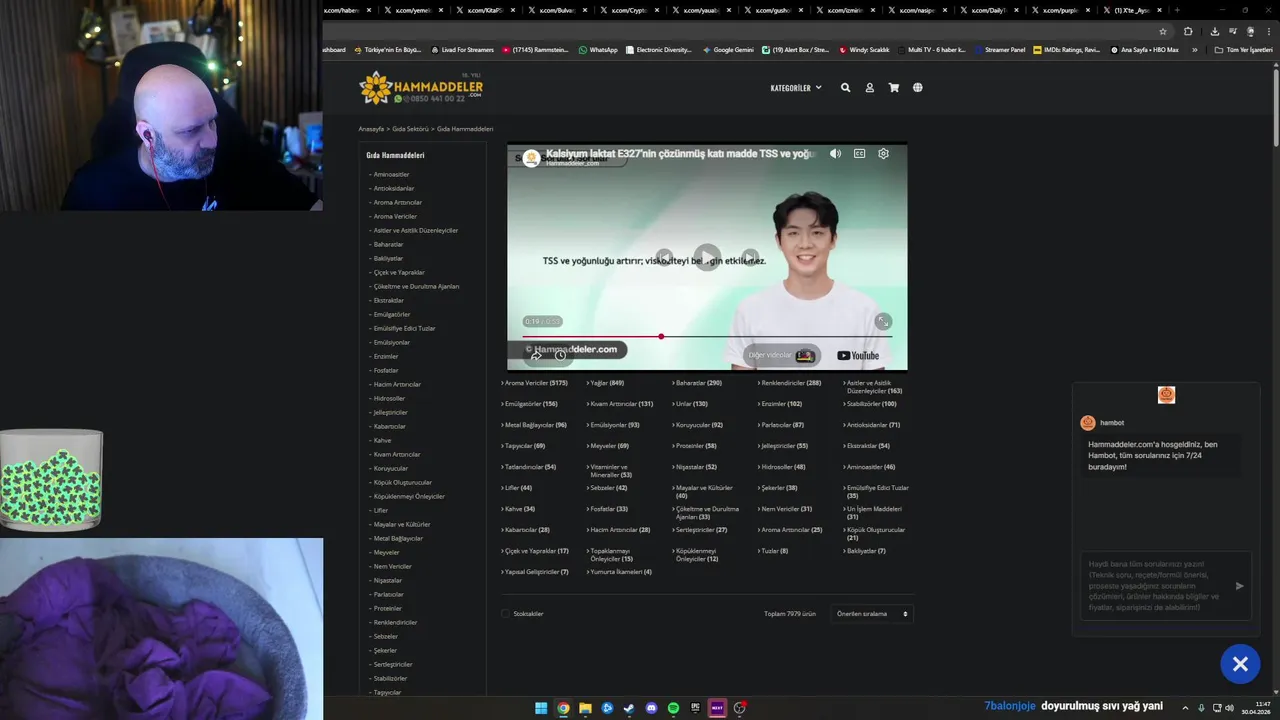This screenshot has height=720, width=1280.
Task: Go to Gıda Sektörü breadcrumb link
Action: tap(410, 129)
